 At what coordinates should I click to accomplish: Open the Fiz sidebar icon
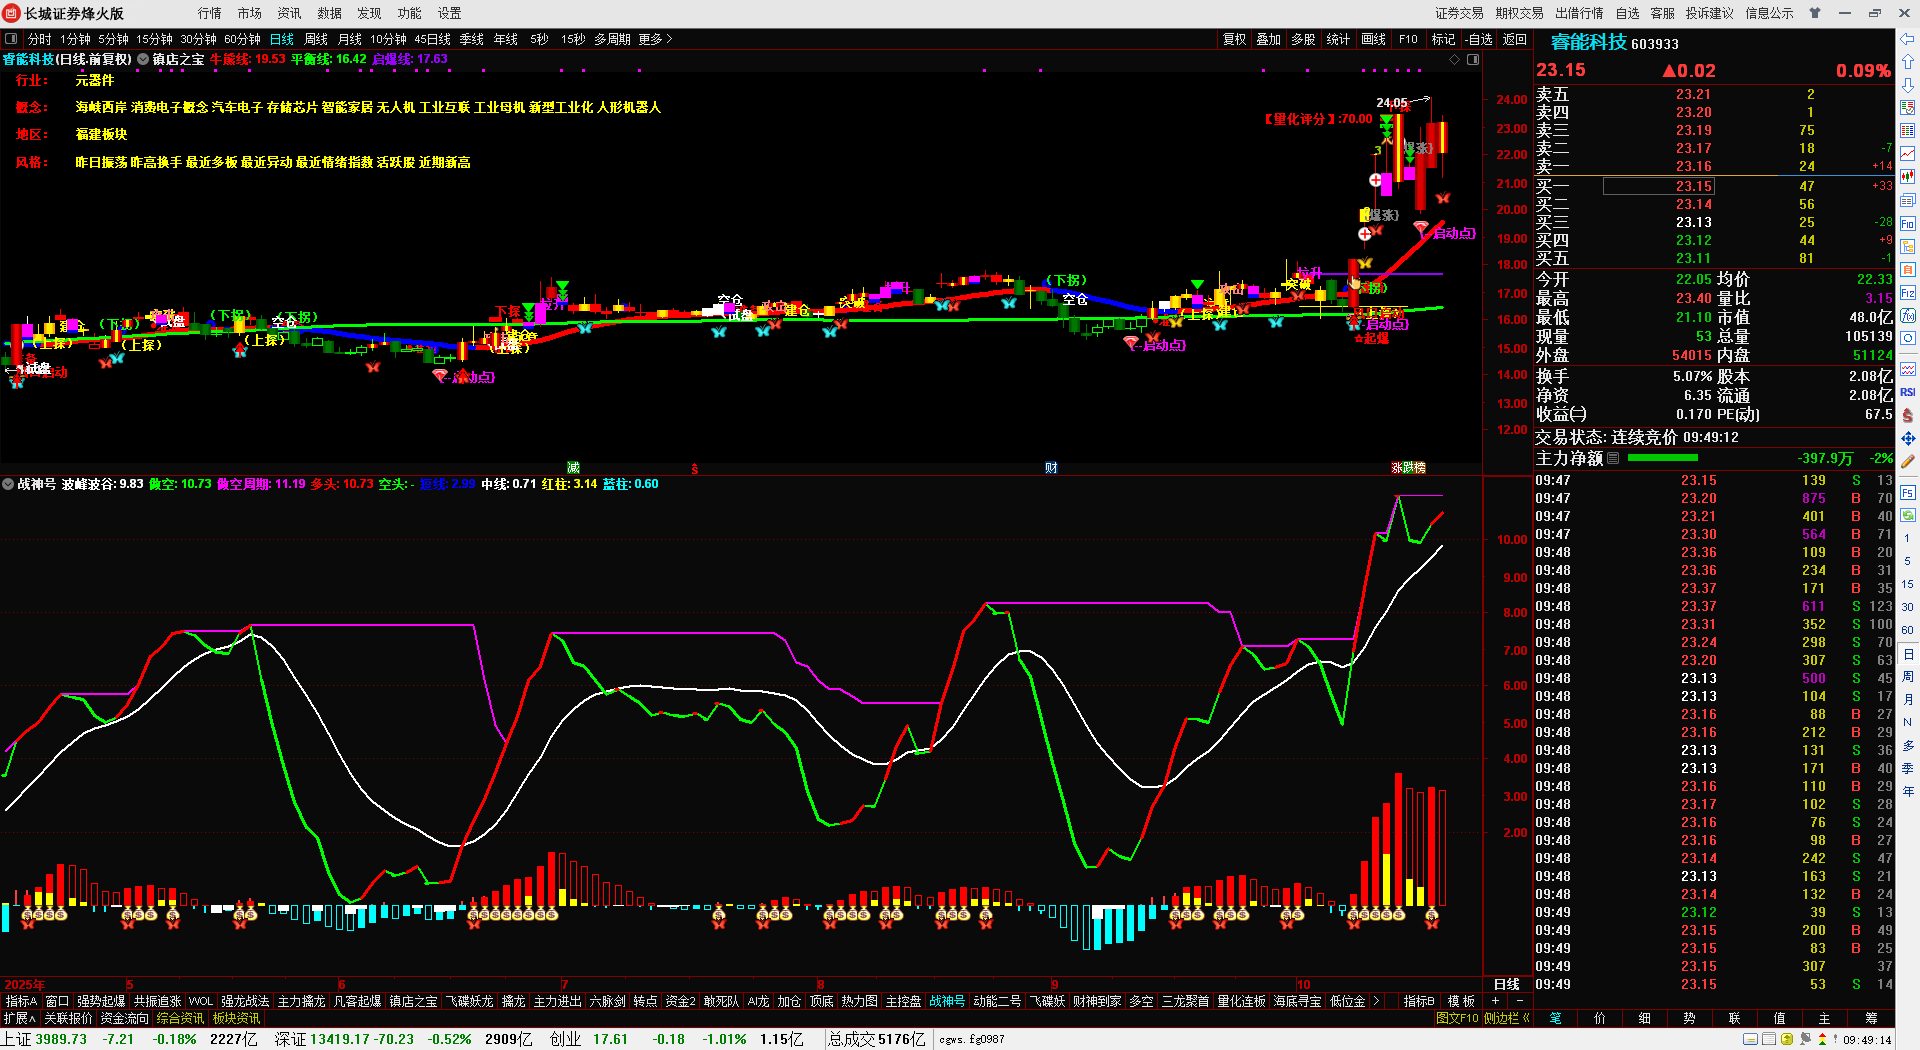(1908, 293)
